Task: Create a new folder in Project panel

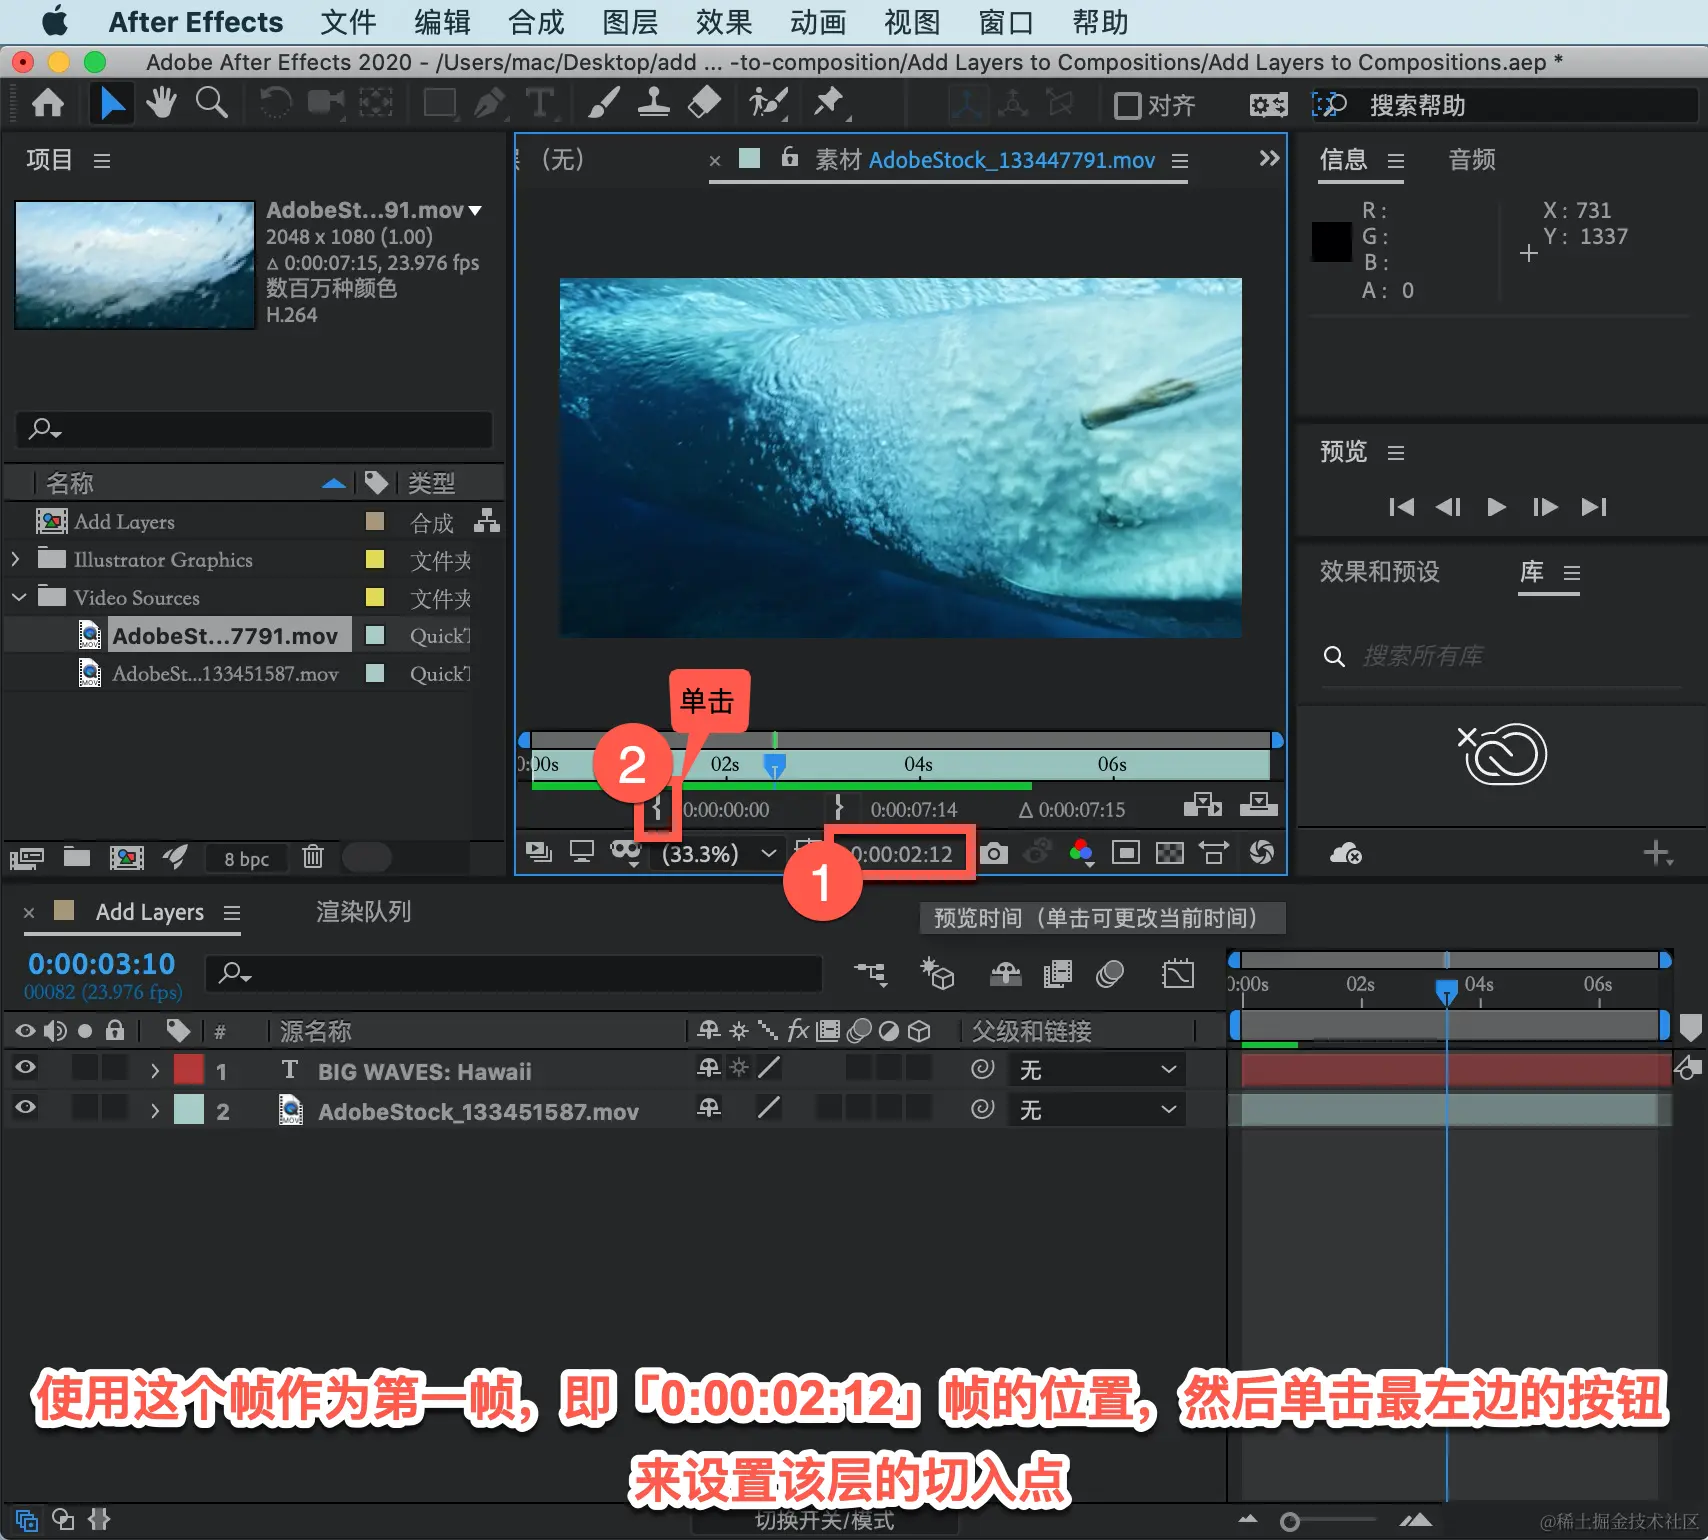Action: tap(77, 857)
